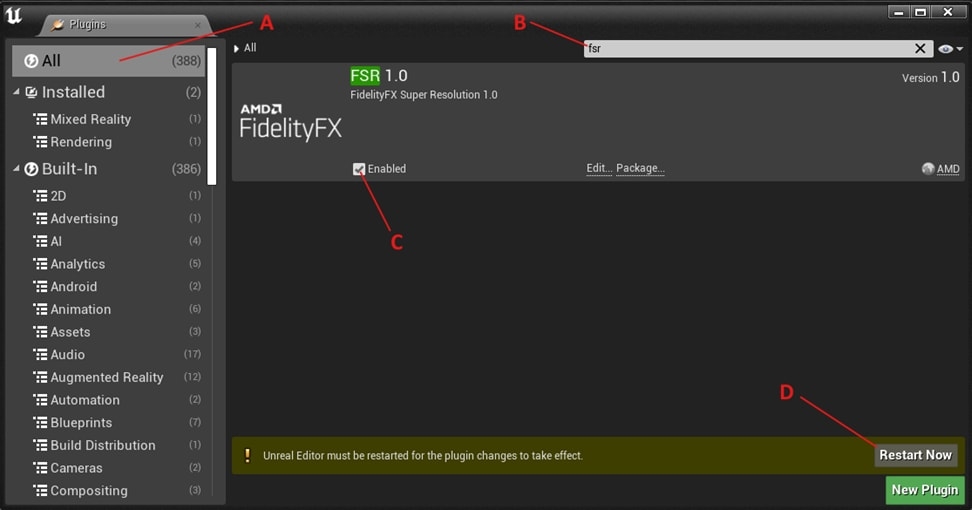Click the Unreal Engine logo icon

coord(13,15)
